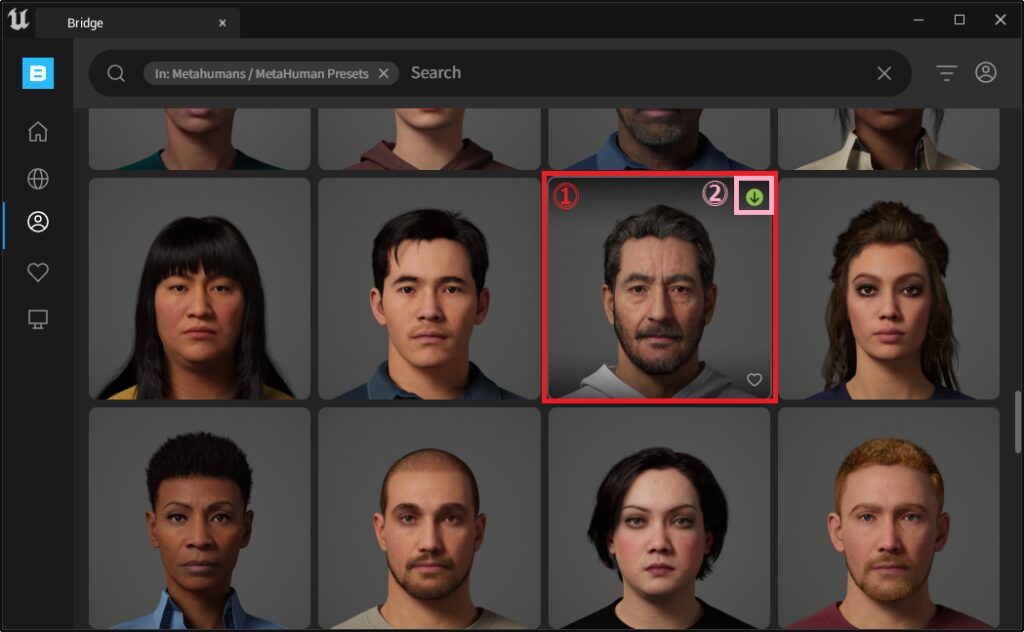This screenshot has height=632, width=1024.
Task: Clear the search bar contents
Action: pyautogui.click(x=884, y=73)
